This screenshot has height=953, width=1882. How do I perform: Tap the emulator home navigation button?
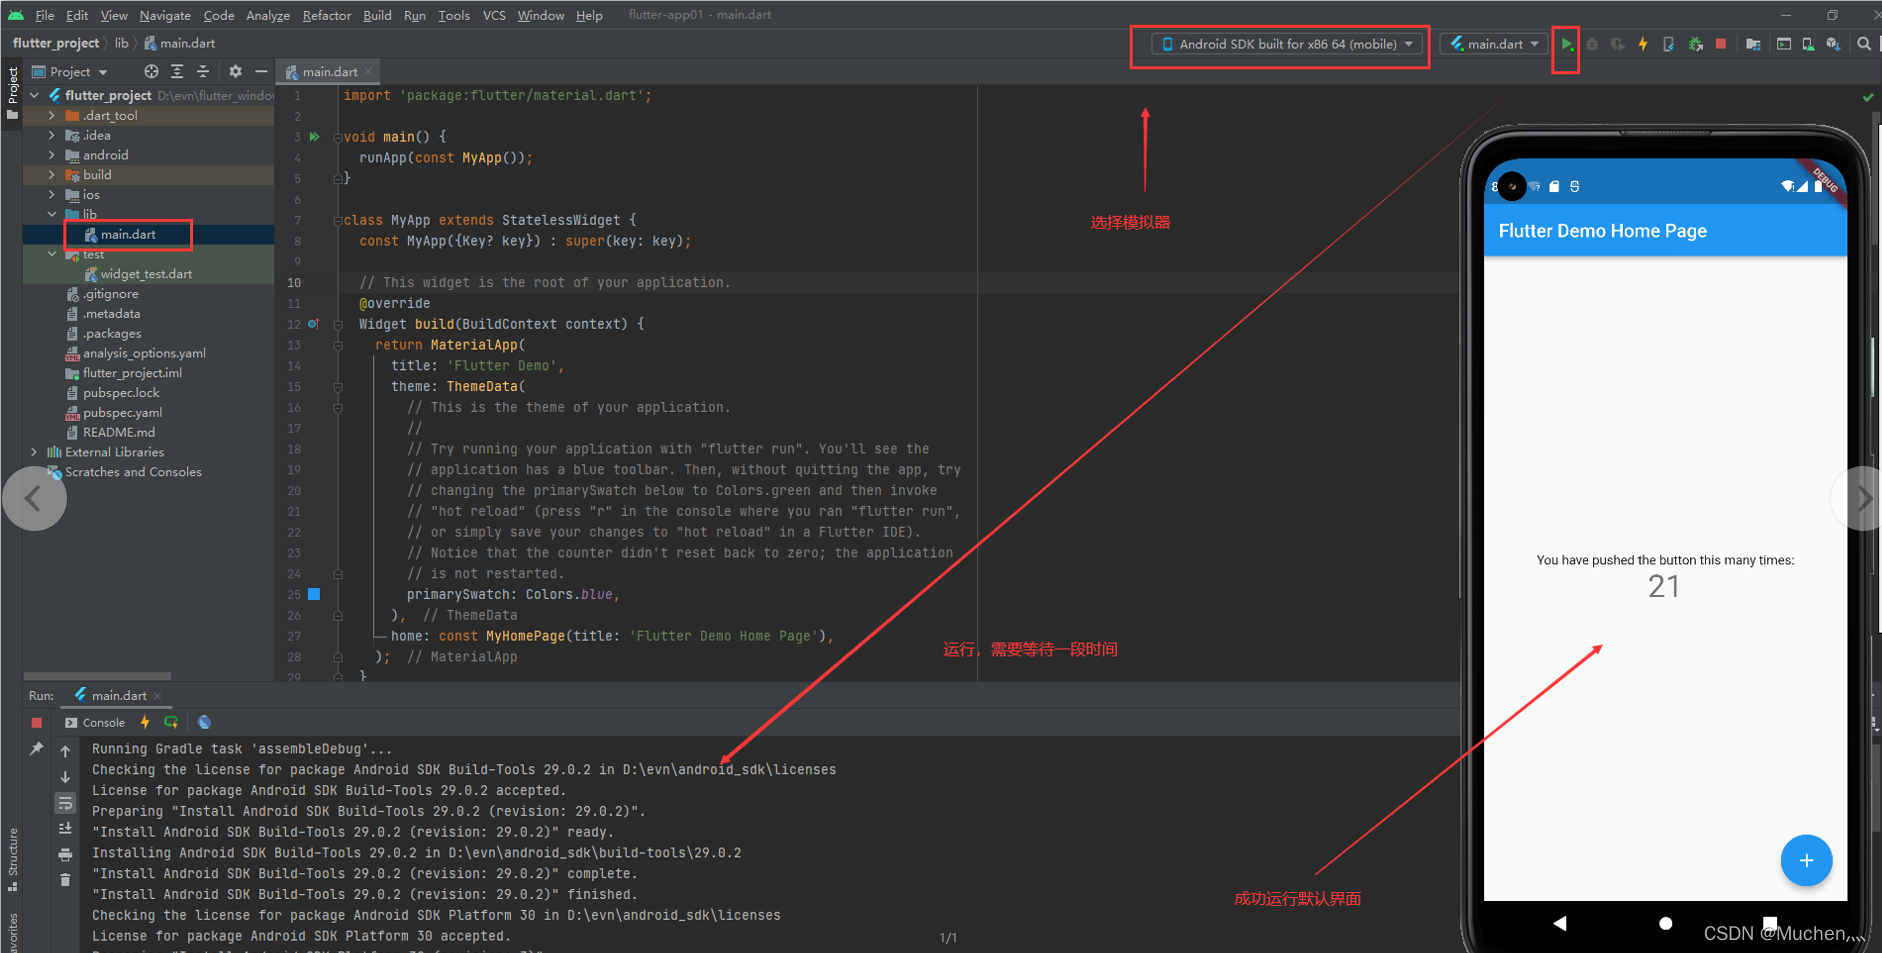coord(1665,923)
